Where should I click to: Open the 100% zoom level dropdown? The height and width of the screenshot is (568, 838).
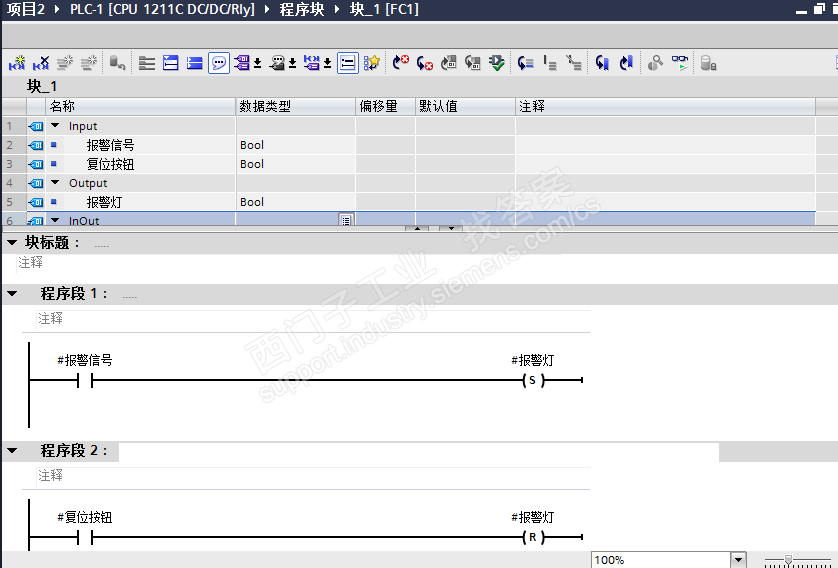(738, 559)
